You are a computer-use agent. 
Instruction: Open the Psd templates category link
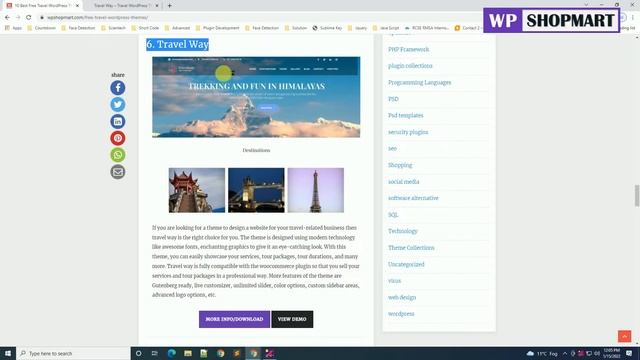[405, 116]
